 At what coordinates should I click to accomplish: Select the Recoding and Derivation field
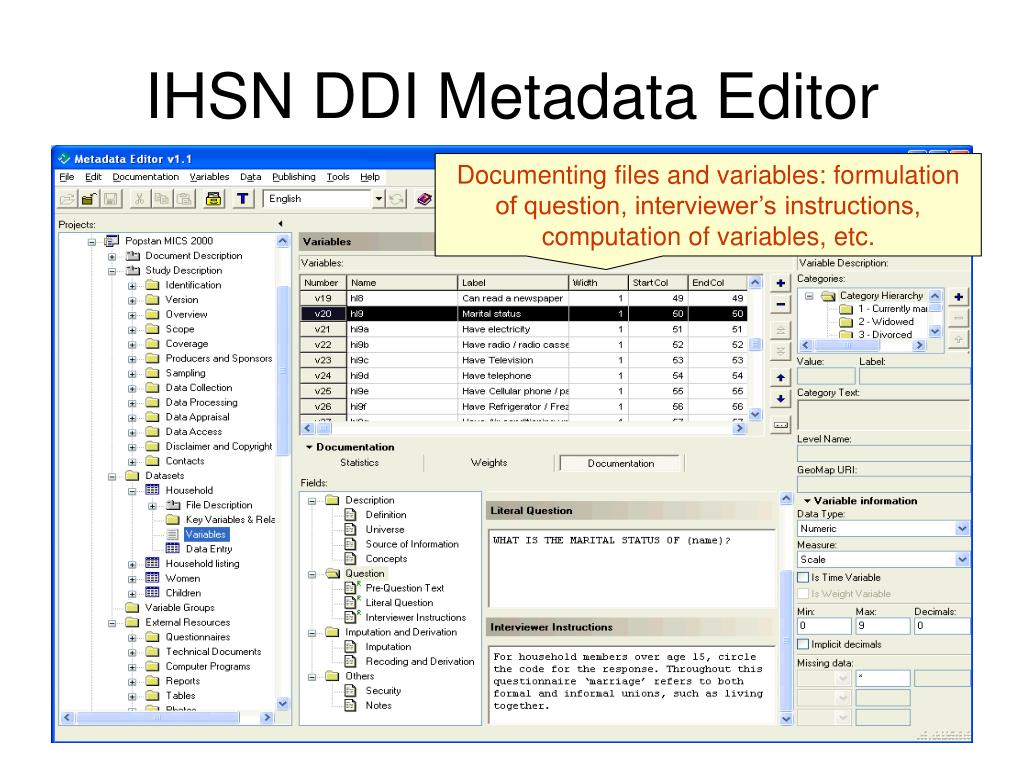pyautogui.click(x=420, y=661)
